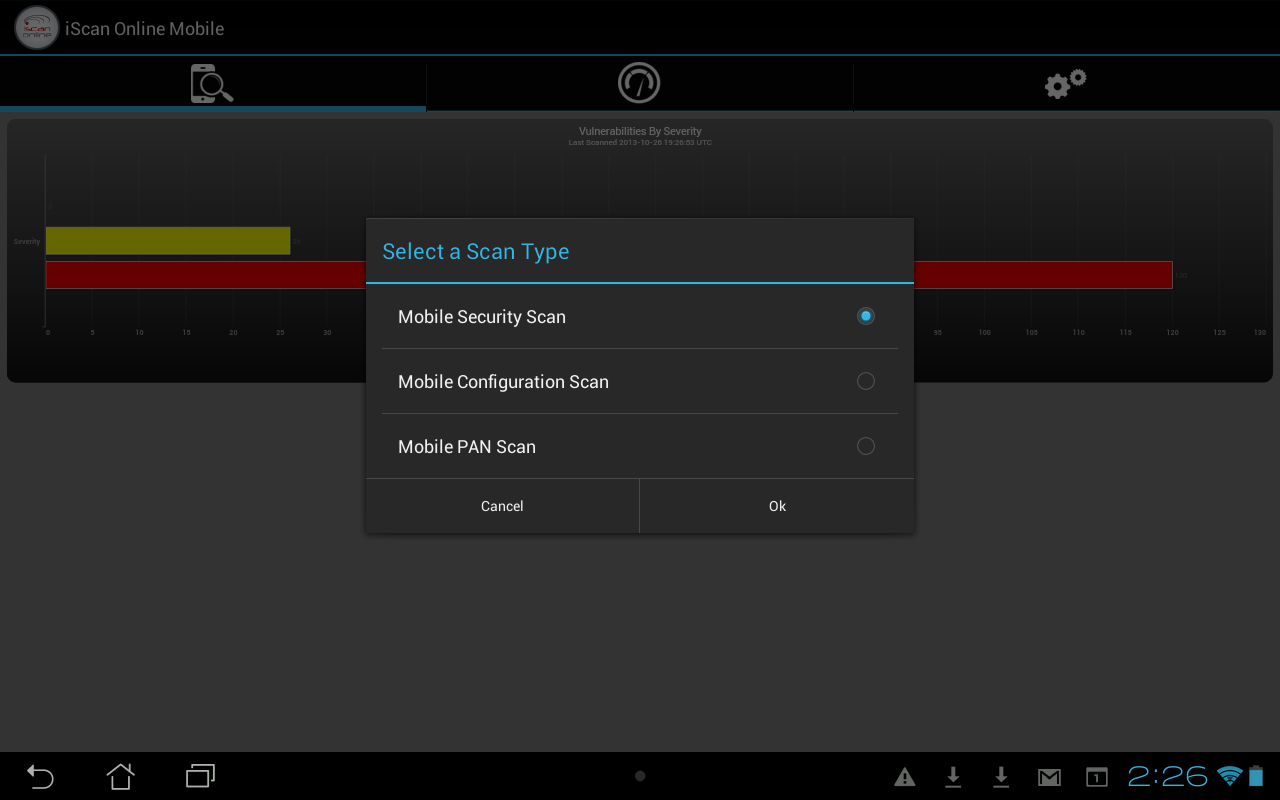The height and width of the screenshot is (800, 1280).
Task: Open the calendar notification icon
Action: tap(1097, 777)
